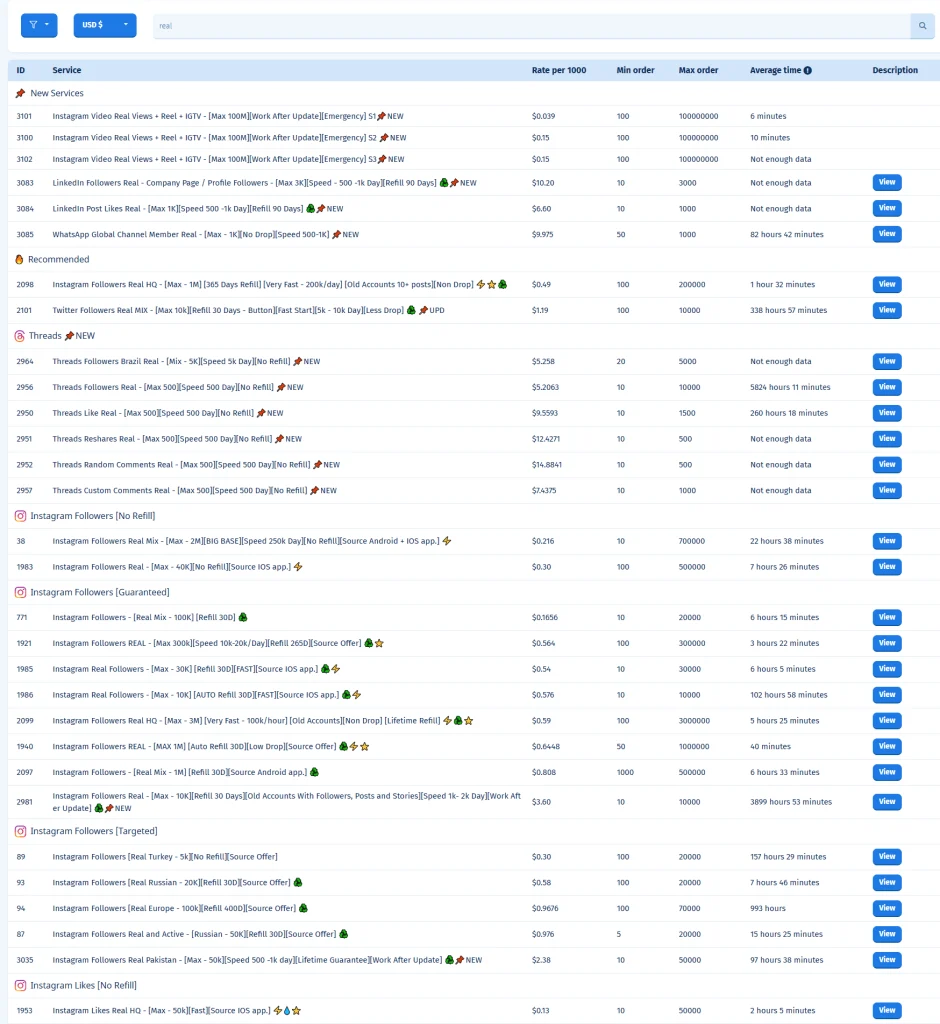Click the $0.6448 rate on service 1940
The width and height of the screenshot is (940, 1024).
[x=545, y=746]
